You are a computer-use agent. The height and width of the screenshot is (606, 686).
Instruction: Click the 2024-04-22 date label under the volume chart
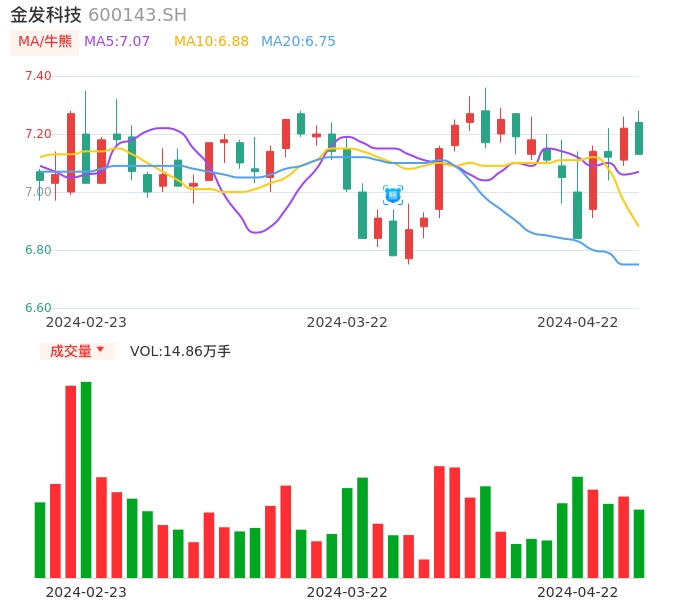point(578,592)
